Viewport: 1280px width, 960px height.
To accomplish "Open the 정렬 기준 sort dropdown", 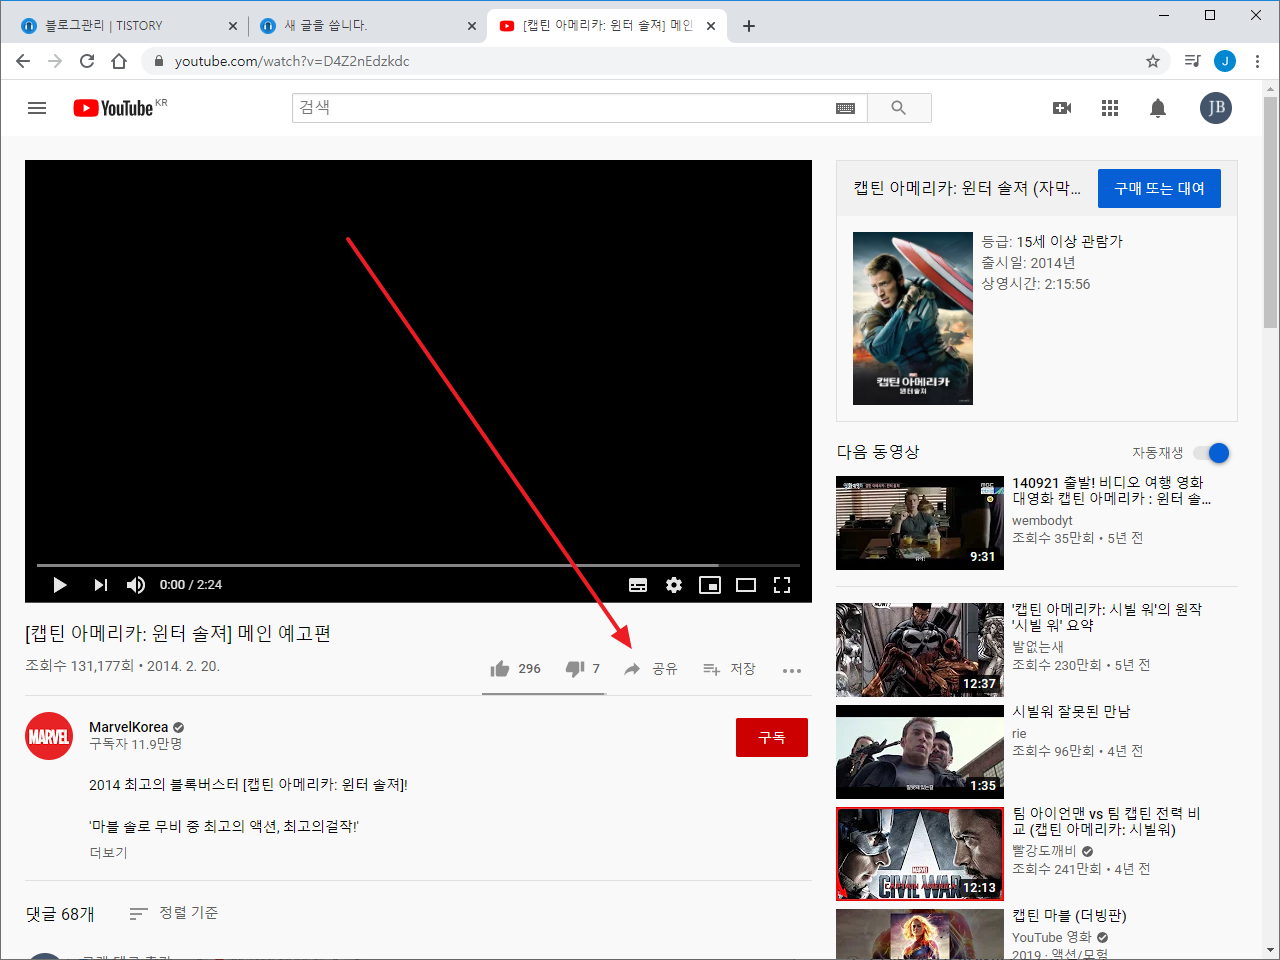I will pos(174,913).
